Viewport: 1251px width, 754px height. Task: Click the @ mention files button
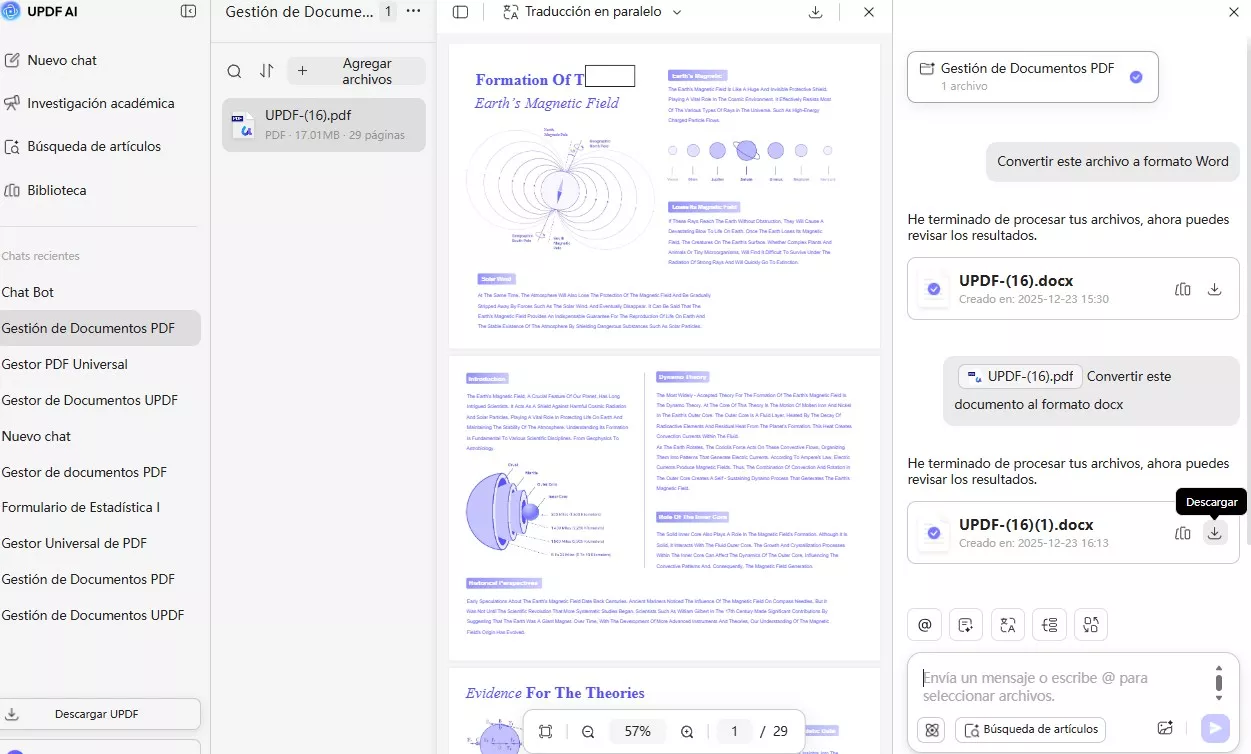tap(924, 625)
